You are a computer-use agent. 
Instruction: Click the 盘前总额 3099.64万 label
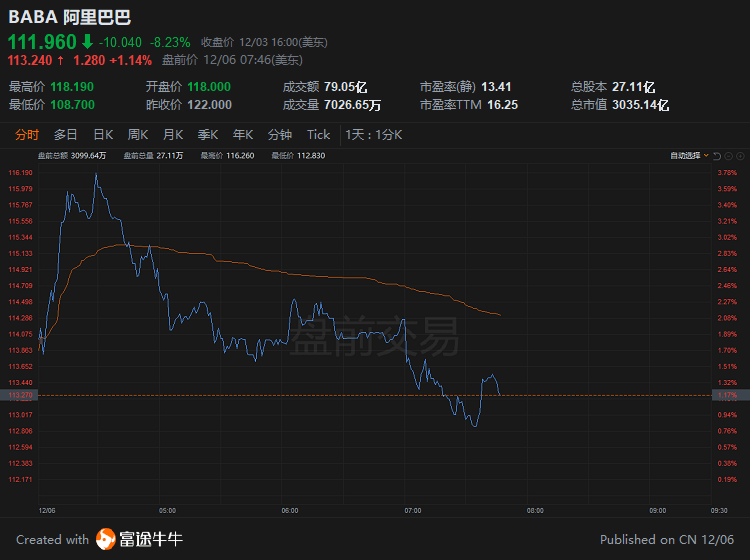[x=72, y=155]
